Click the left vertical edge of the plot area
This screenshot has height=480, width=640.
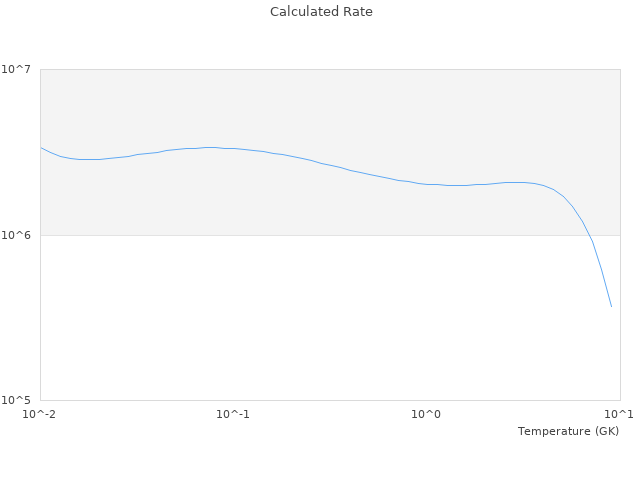tap(40, 300)
